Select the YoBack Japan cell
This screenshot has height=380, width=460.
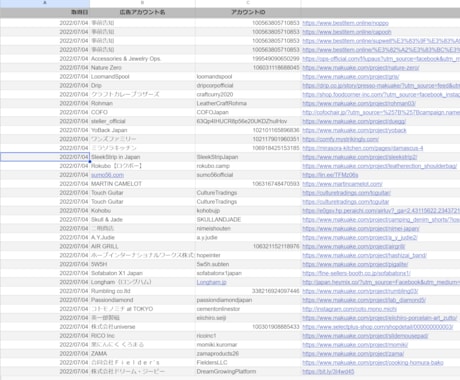(x=142, y=130)
